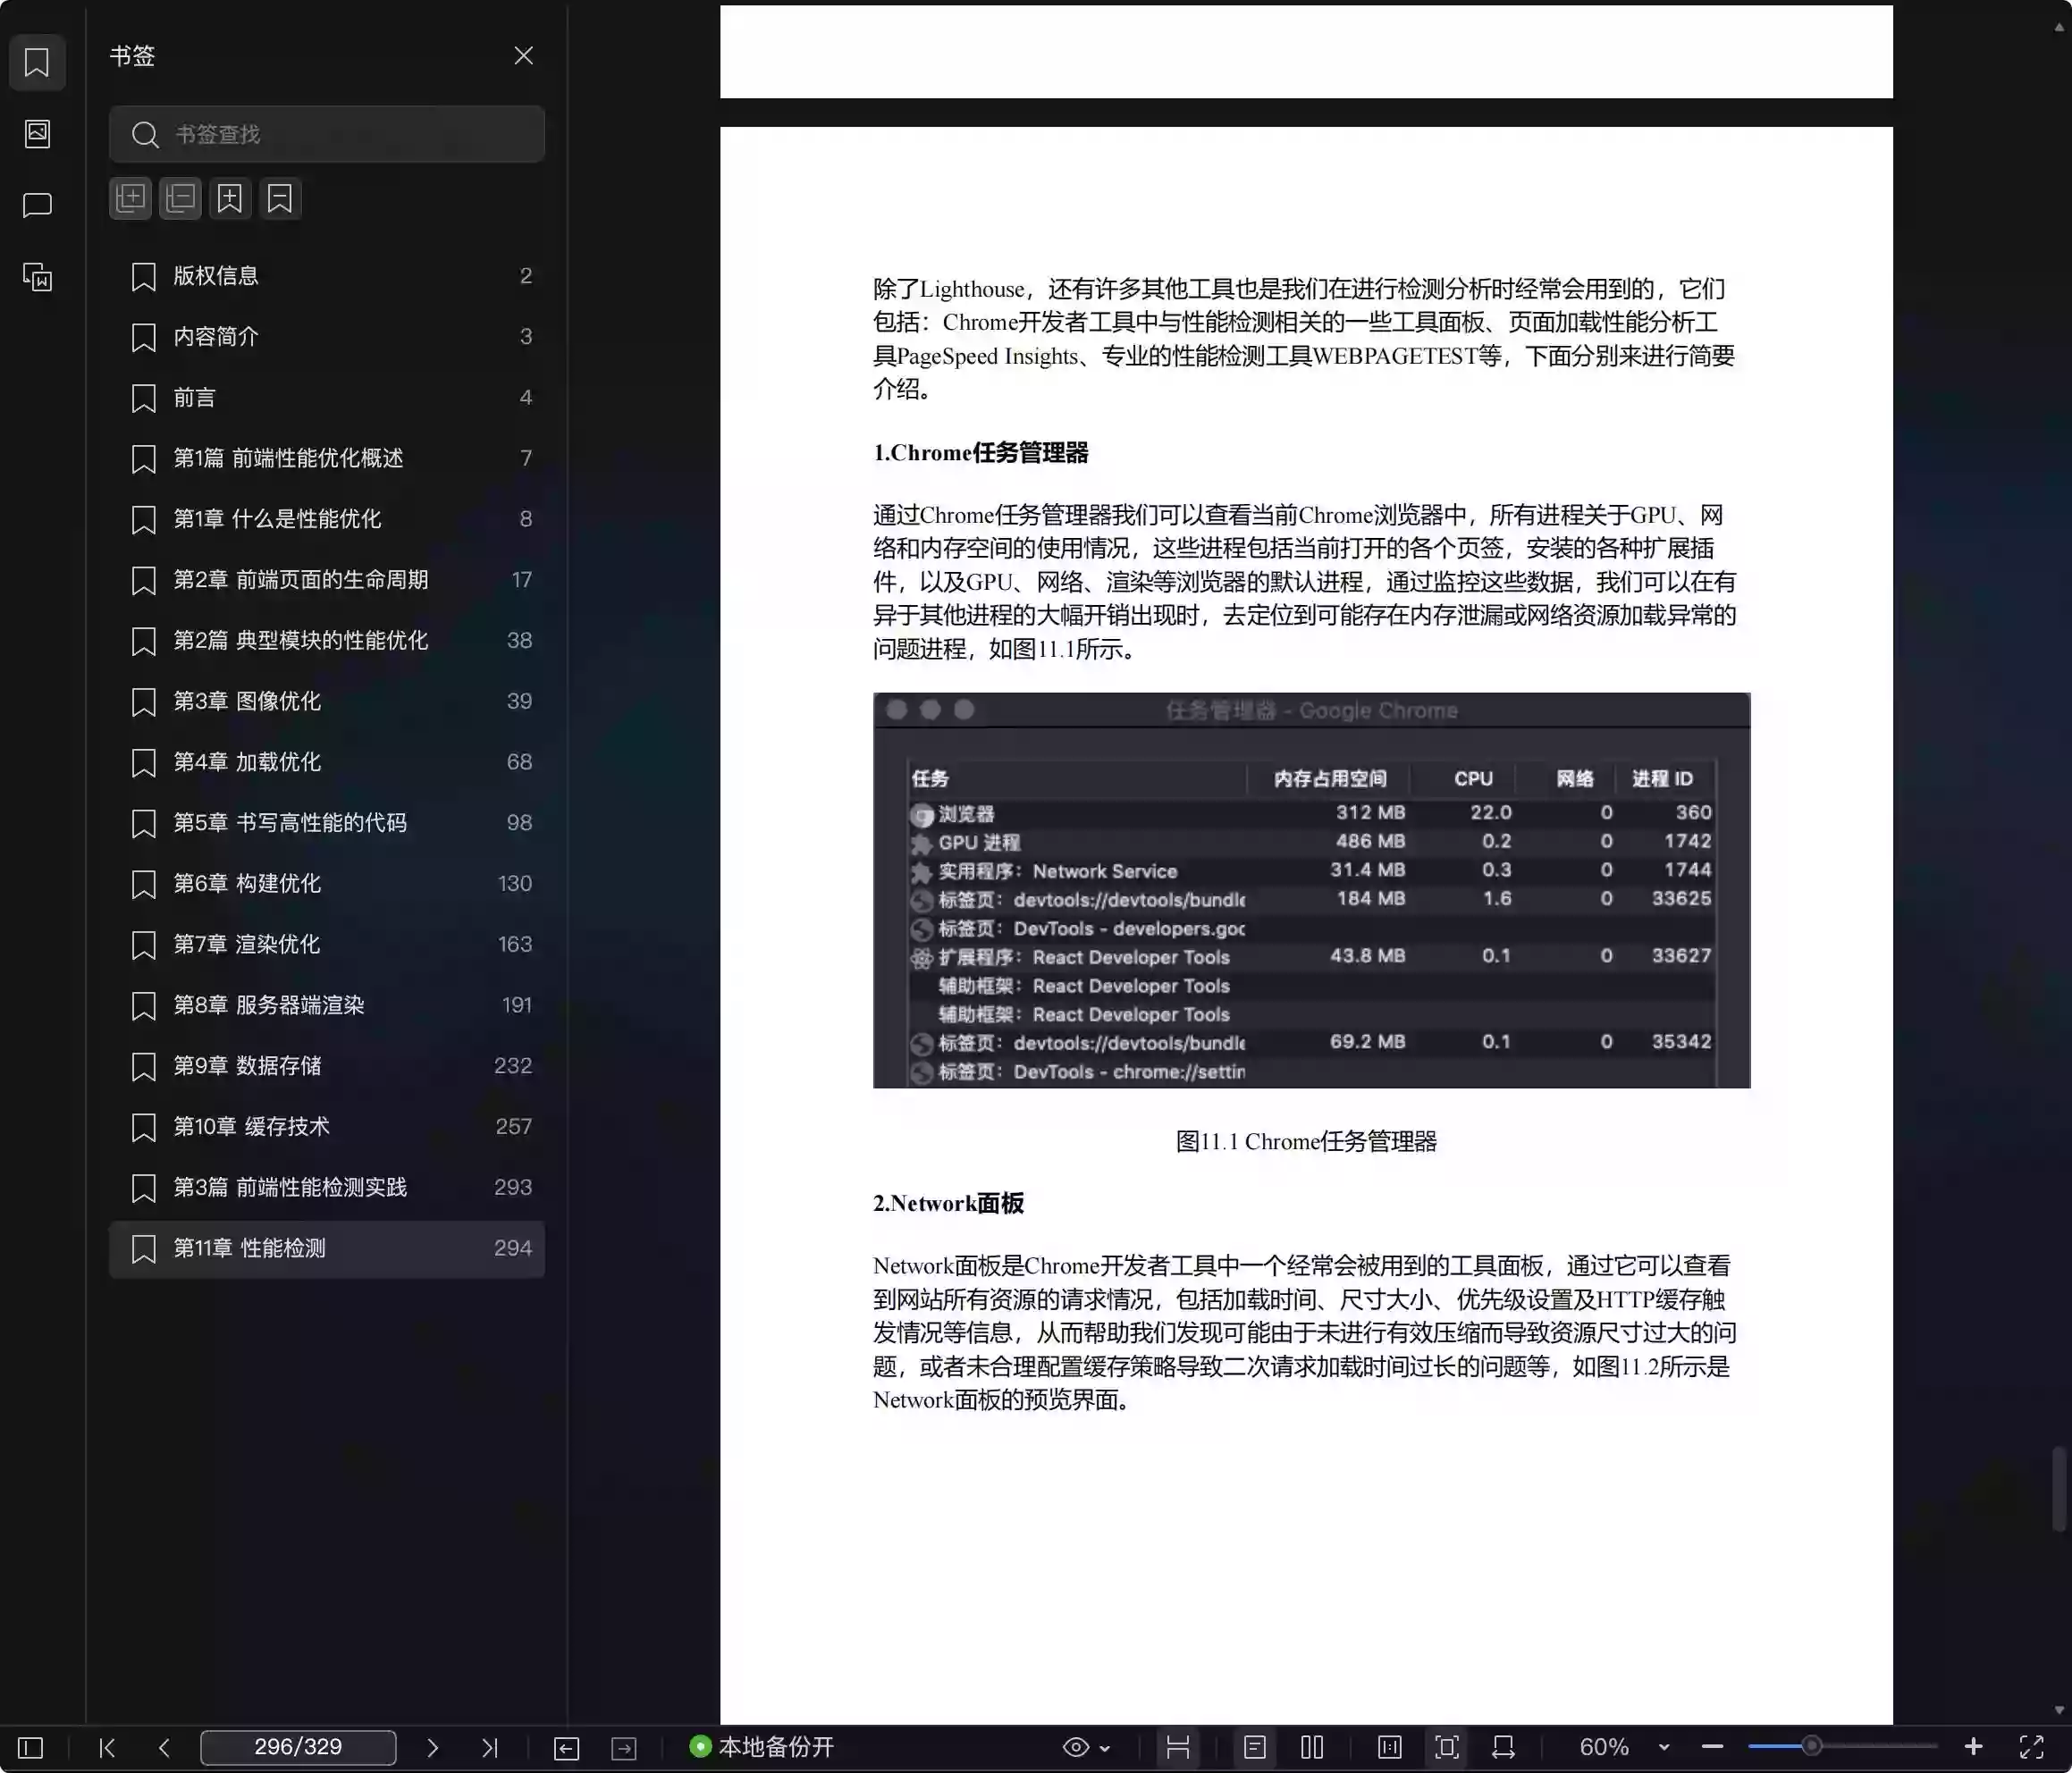Click the page number input 296/329
Viewport: 2072px width, 1773px height.
[297, 1747]
